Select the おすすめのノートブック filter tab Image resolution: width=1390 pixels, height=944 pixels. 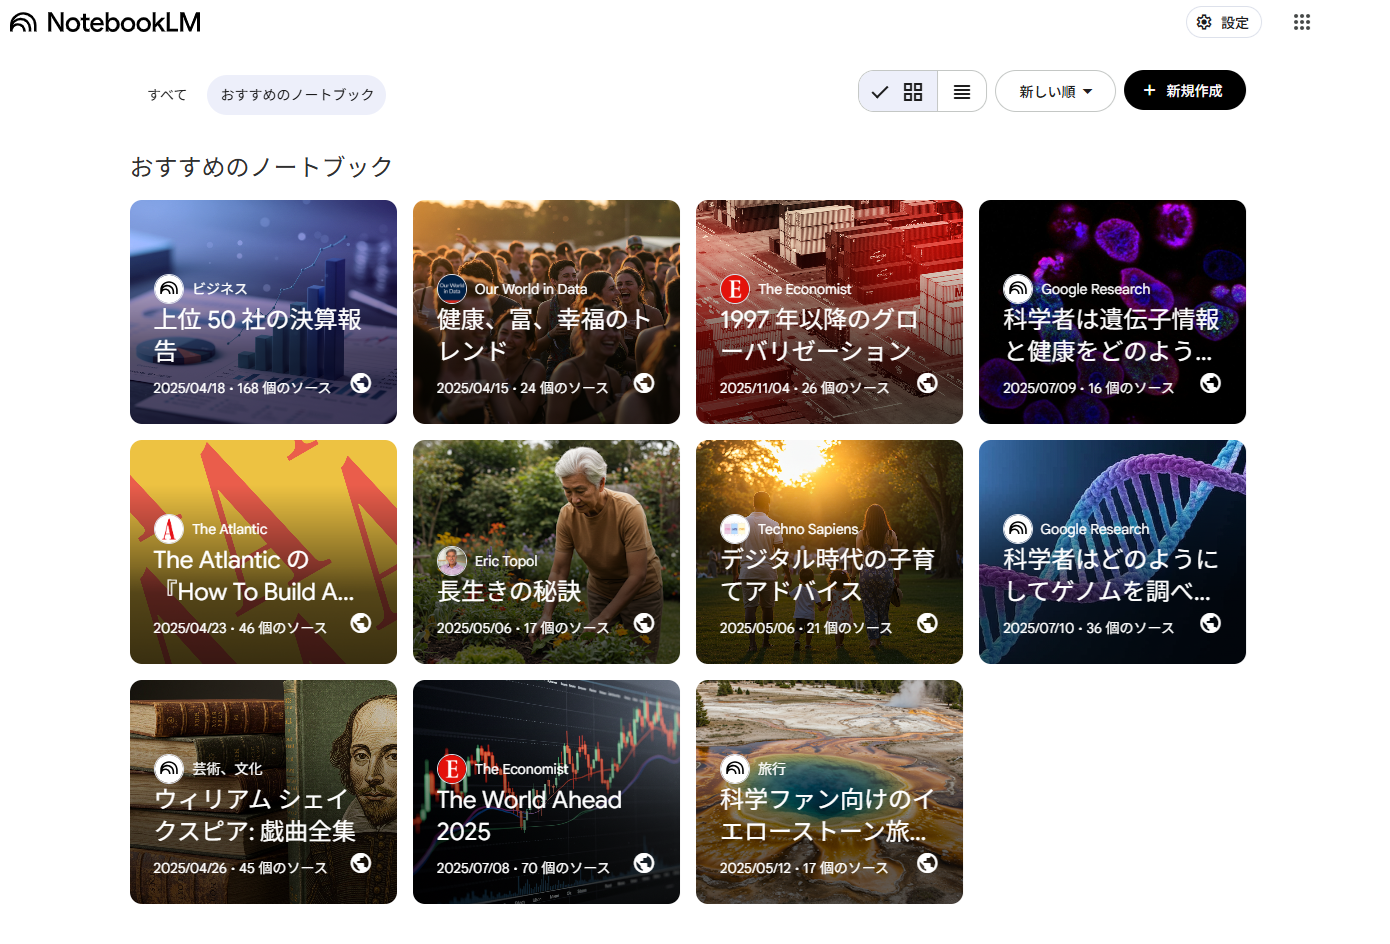297,95
